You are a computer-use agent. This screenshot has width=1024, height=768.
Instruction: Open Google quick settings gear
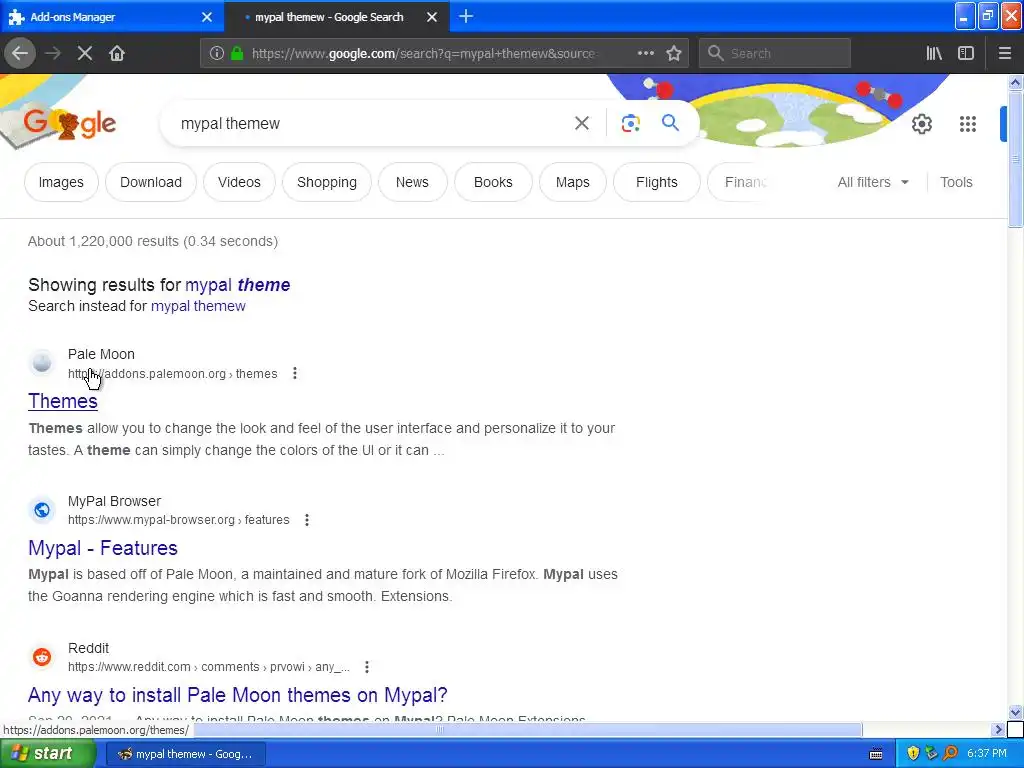click(x=921, y=123)
